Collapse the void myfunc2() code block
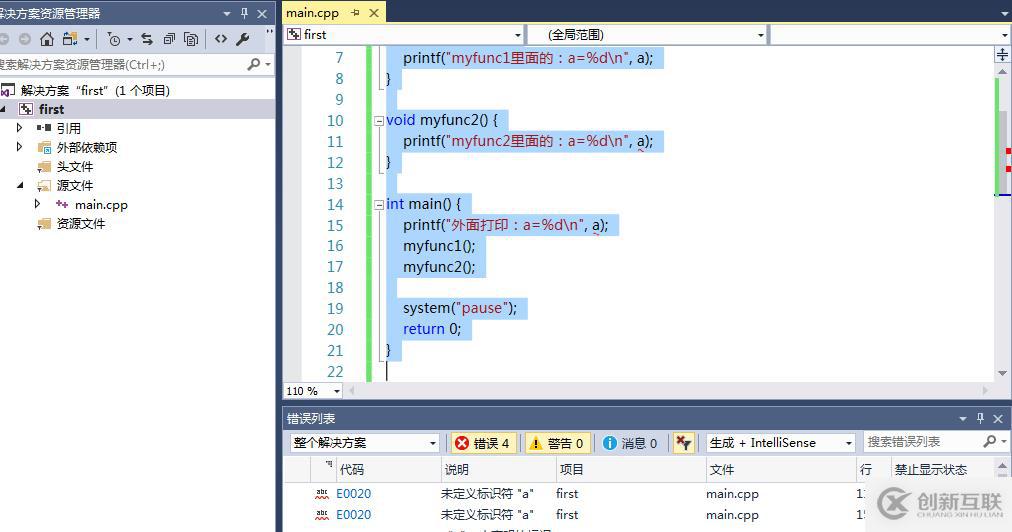The height and width of the screenshot is (532, 1012). tap(380, 121)
